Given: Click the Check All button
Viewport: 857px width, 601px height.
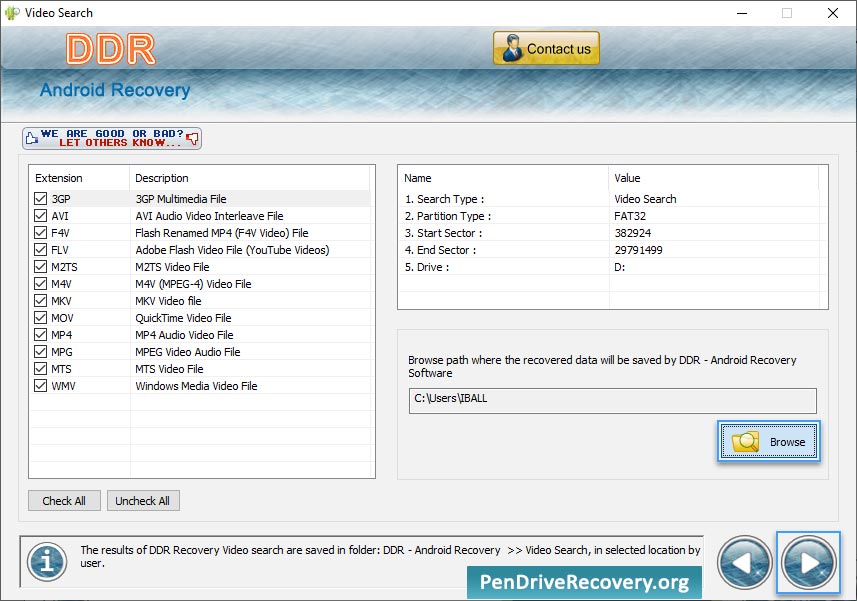Looking at the screenshot, I should (64, 501).
